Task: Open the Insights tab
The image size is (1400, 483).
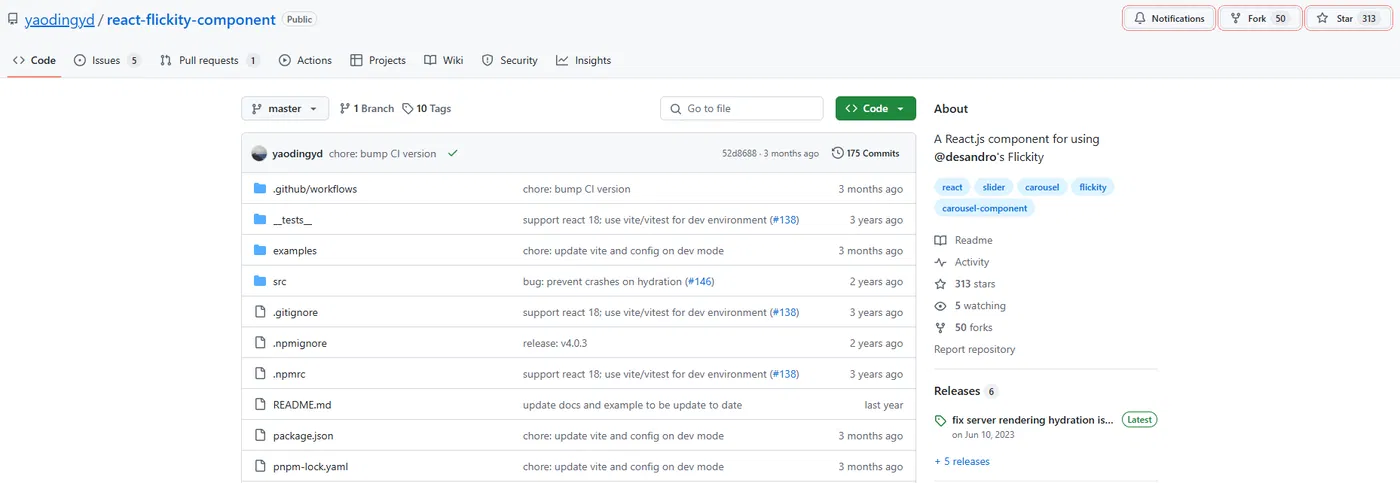Action: click(584, 60)
